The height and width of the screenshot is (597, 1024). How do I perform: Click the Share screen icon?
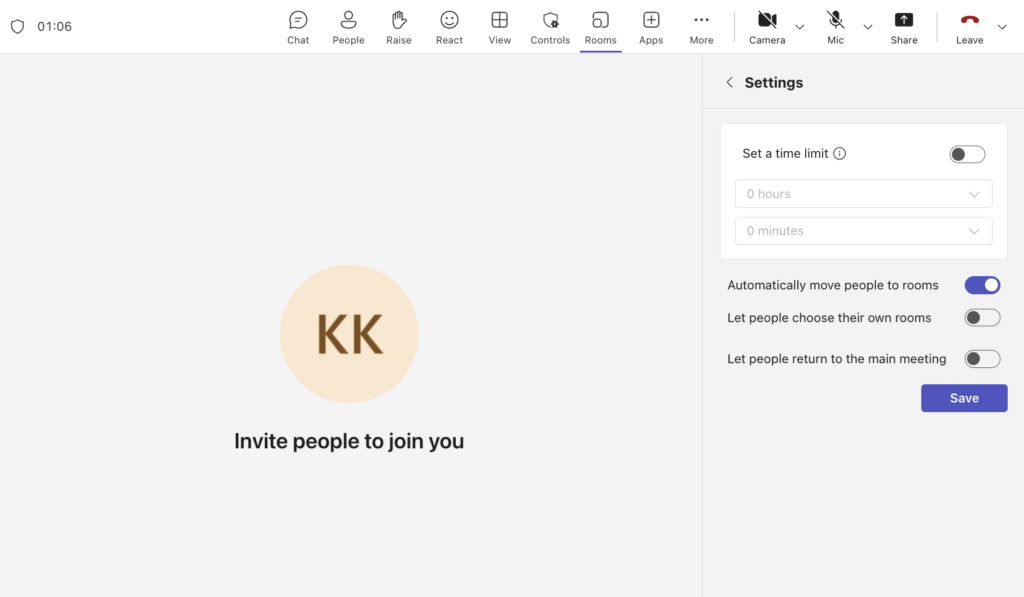(x=904, y=27)
